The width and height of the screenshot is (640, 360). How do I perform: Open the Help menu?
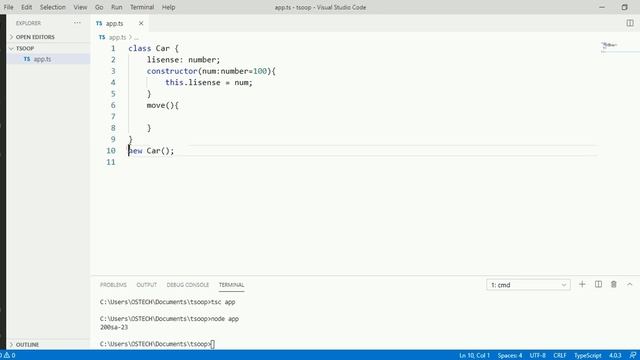pos(168,7)
